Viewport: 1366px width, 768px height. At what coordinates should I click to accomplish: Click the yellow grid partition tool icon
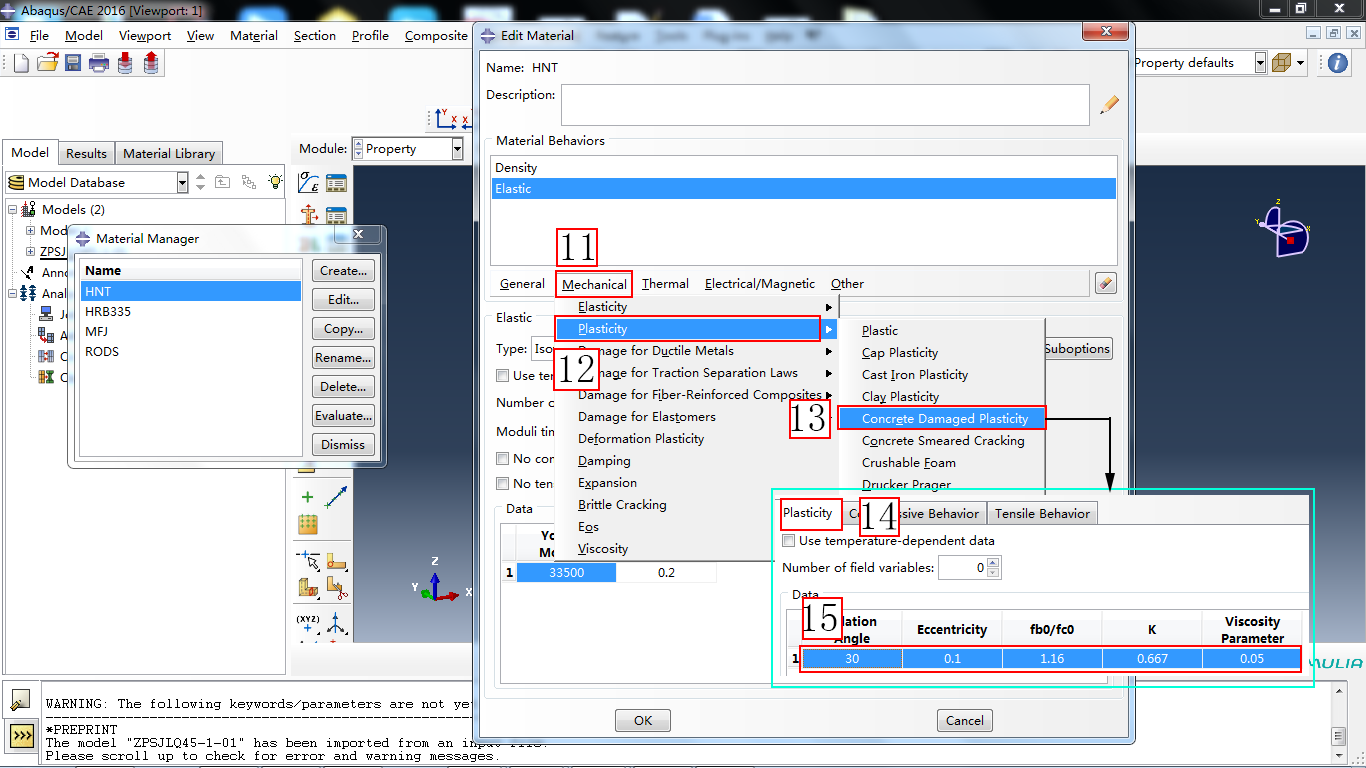[308, 524]
